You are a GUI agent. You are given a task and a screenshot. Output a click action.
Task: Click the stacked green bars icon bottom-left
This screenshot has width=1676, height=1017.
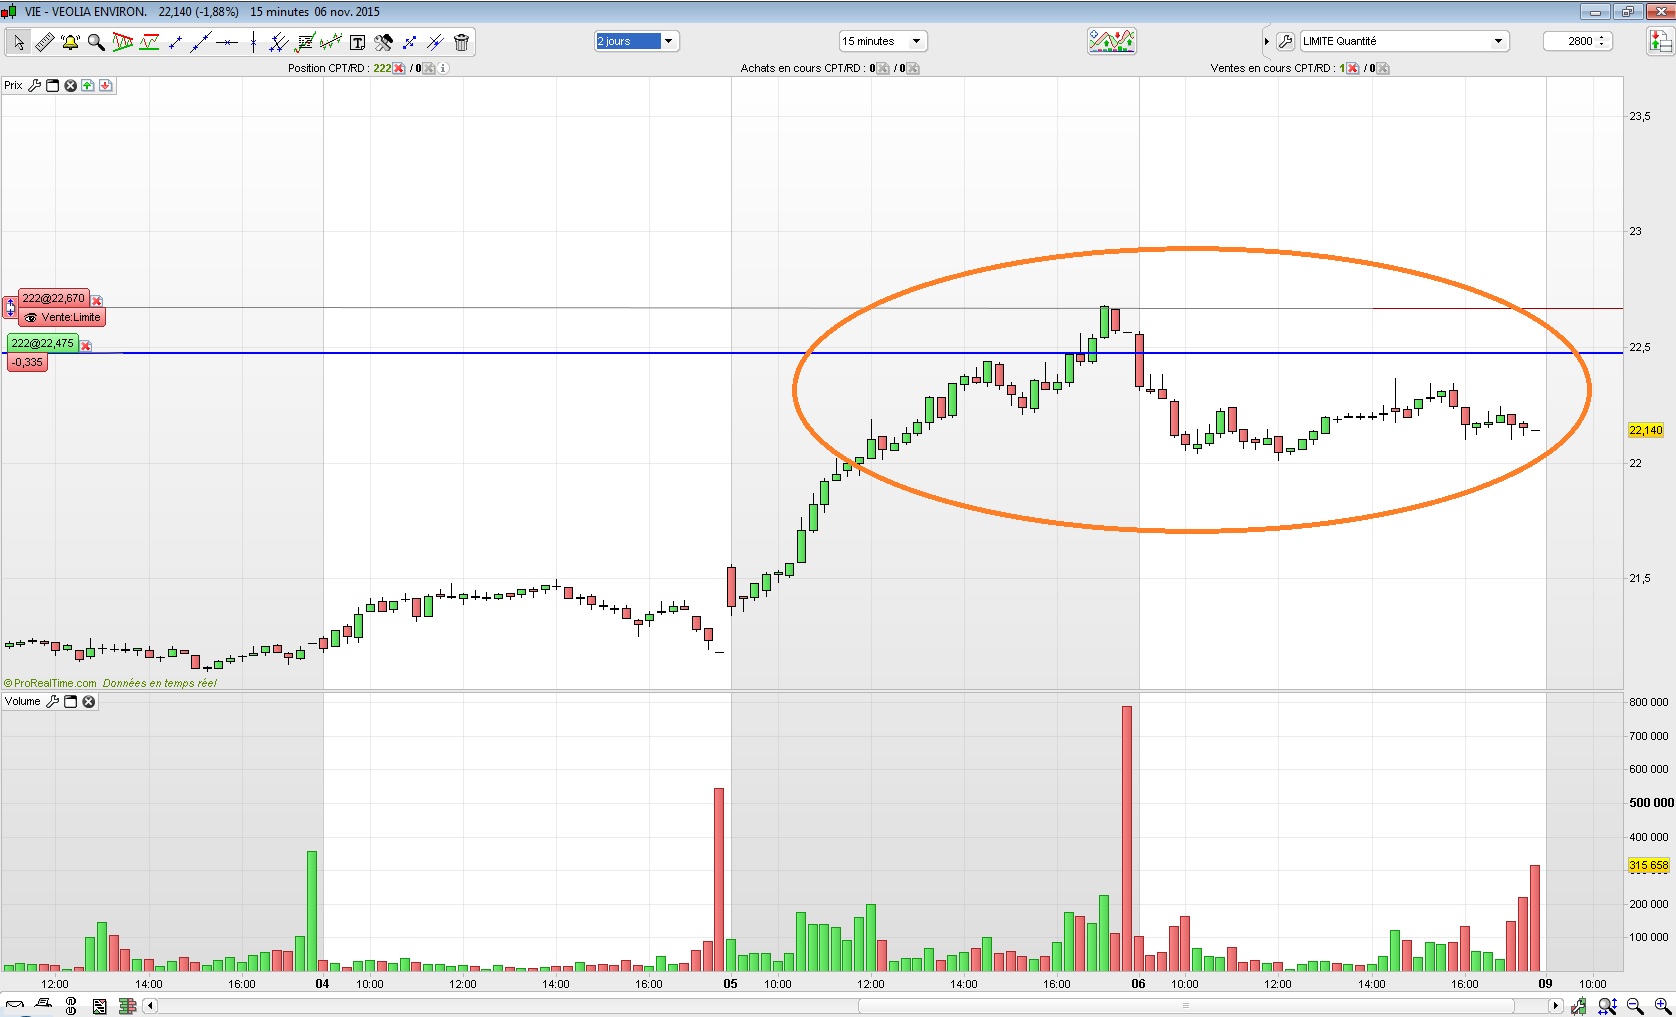click(x=127, y=1006)
